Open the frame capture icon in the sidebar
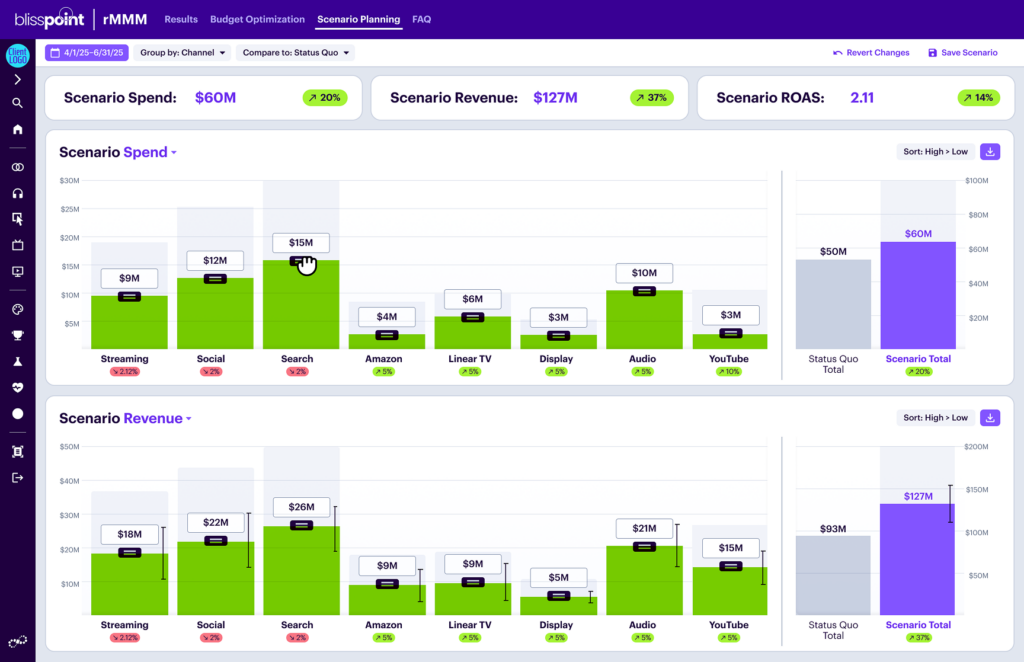The width and height of the screenshot is (1024, 662). click(18, 452)
